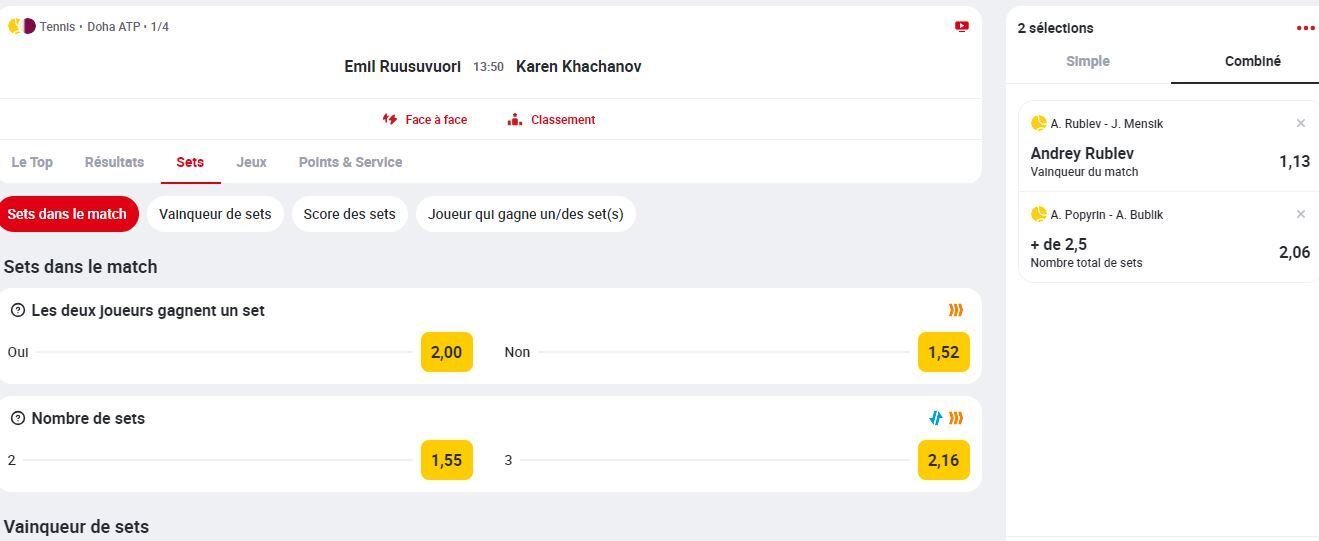Remove the Rublev - Mensik selection
Screen dimensions: 1319x541
point(1301,123)
